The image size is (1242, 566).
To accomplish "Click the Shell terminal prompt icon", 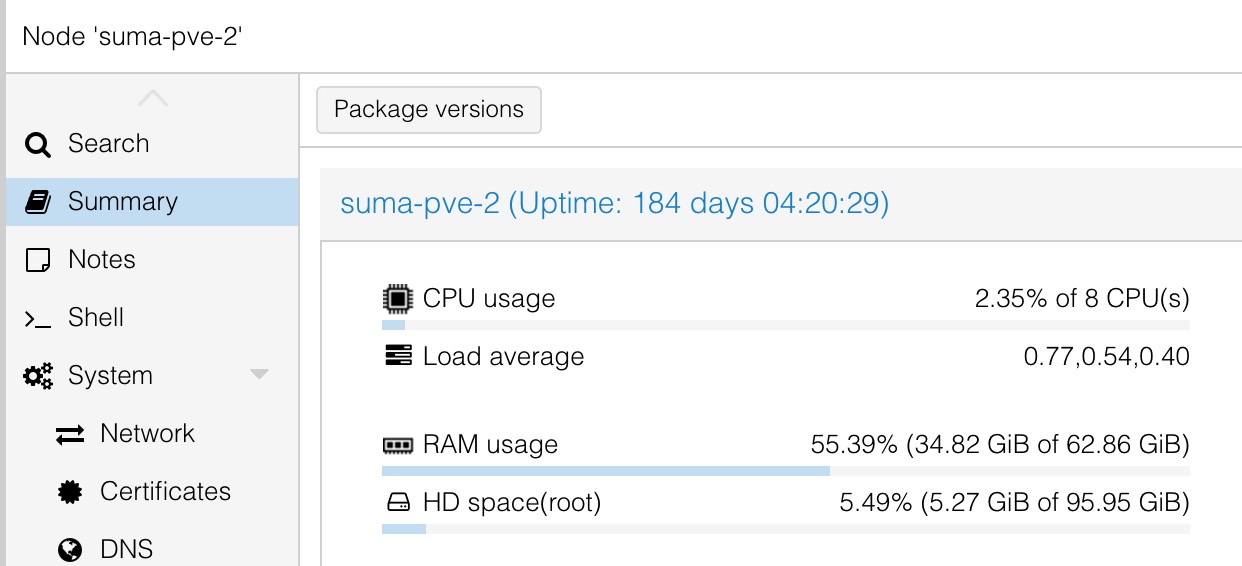I will point(38,319).
